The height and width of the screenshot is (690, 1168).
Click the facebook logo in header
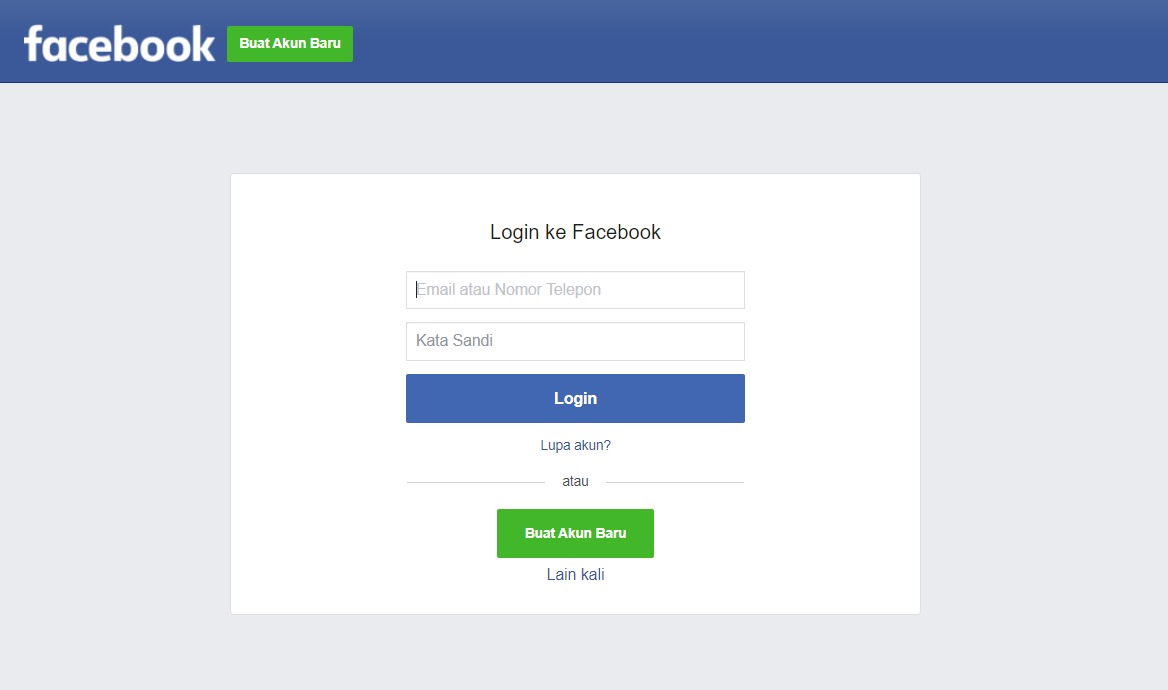(x=119, y=44)
